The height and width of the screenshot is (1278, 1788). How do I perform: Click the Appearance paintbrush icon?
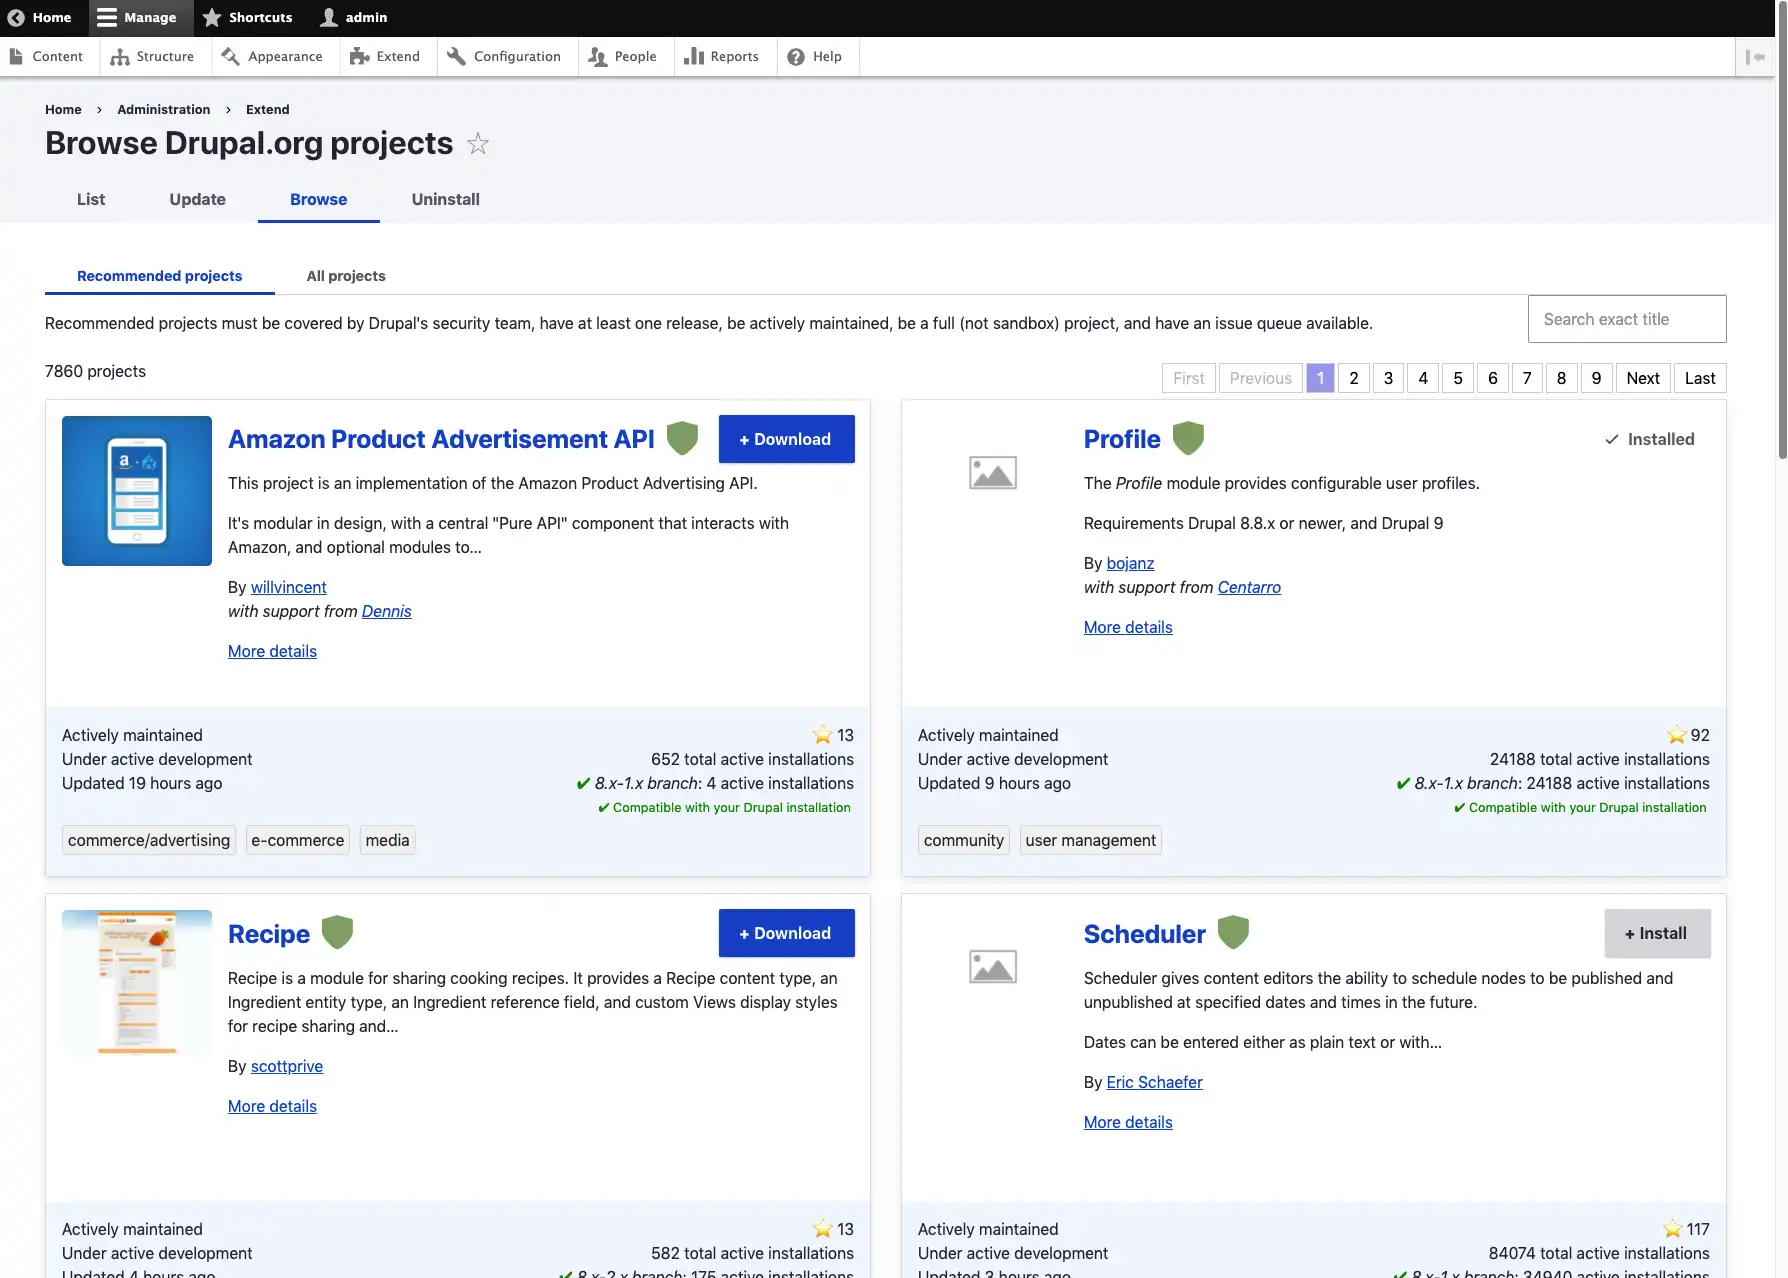[229, 56]
